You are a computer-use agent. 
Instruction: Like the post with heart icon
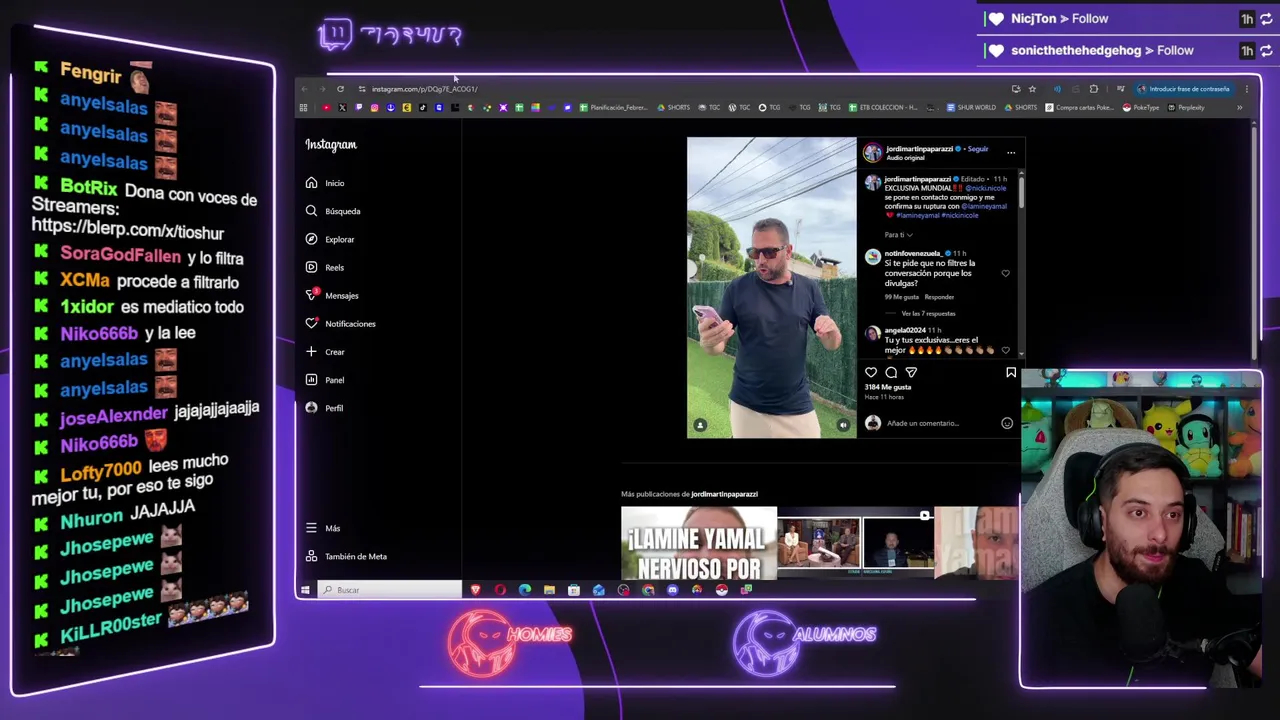pyautogui.click(x=871, y=372)
